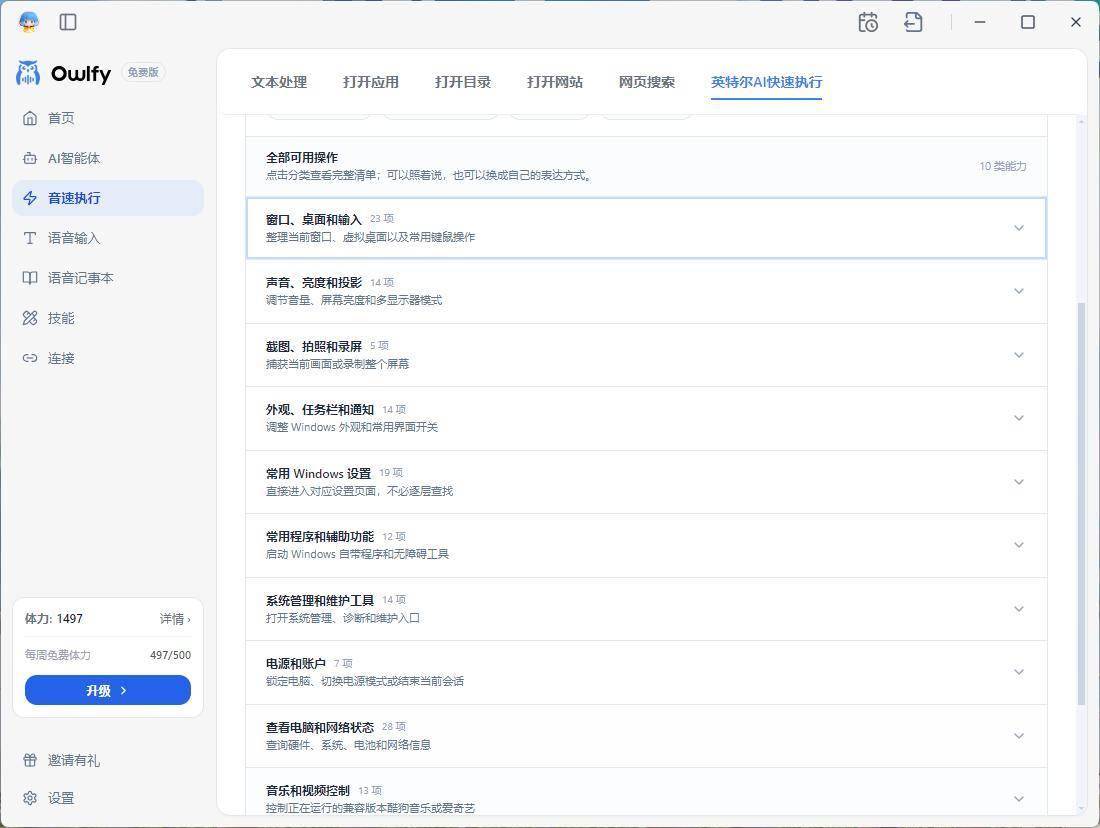
Task: Click the 外观、任务栏和通知 title text
Action: [320, 410]
